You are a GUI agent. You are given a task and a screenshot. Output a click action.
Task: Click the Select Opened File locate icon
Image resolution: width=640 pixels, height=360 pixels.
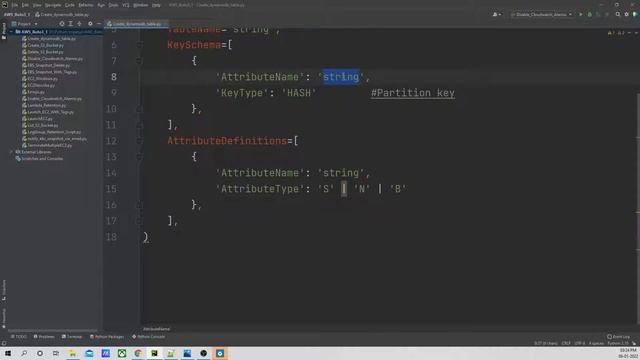pyautogui.click(x=62, y=24)
